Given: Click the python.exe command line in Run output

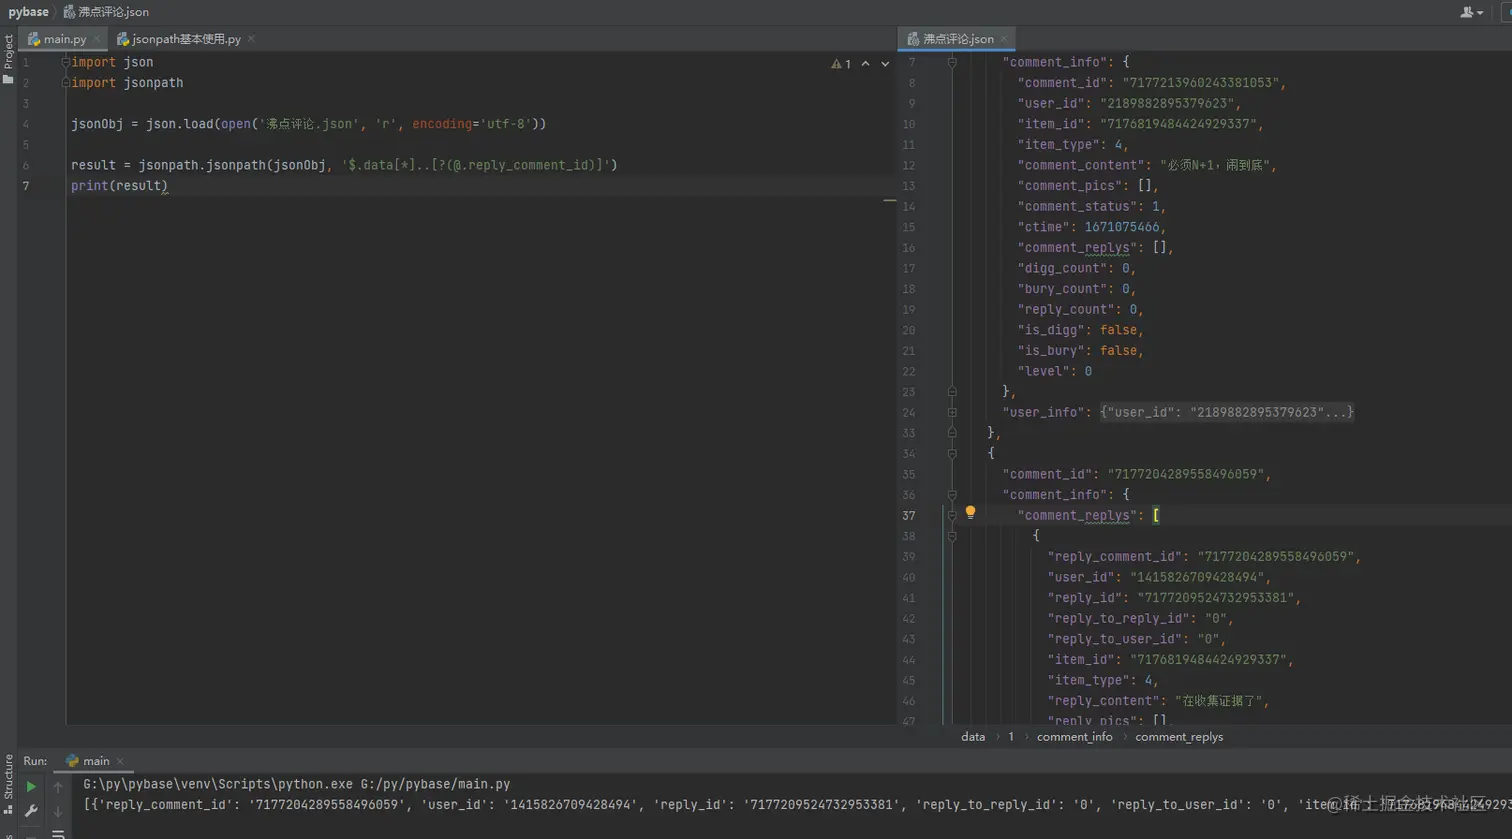Looking at the screenshot, I should 297,785.
